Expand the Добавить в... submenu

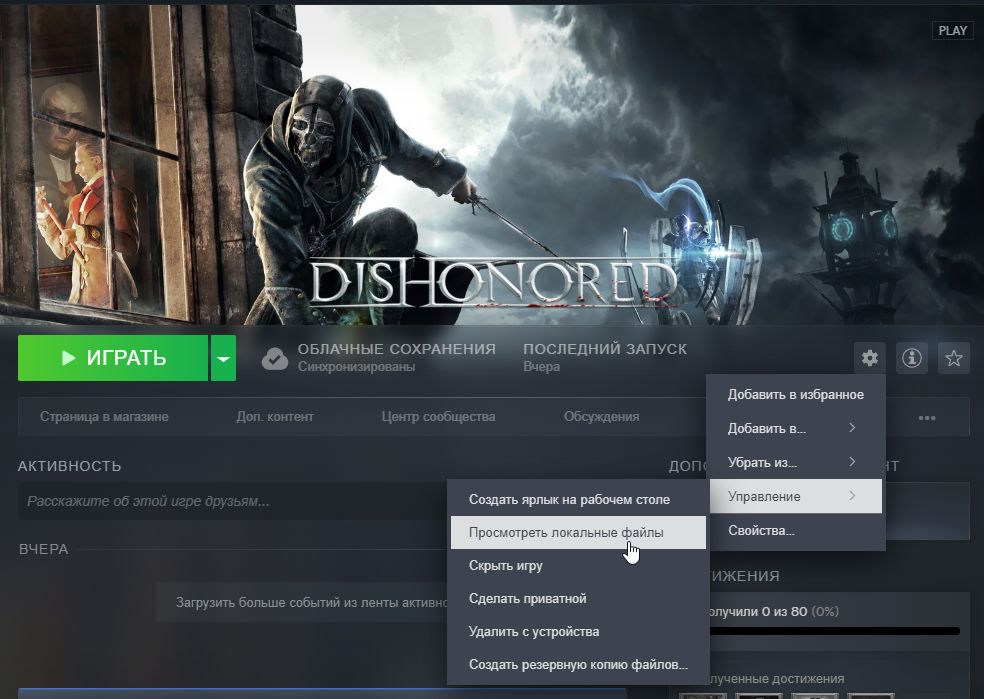click(796, 429)
